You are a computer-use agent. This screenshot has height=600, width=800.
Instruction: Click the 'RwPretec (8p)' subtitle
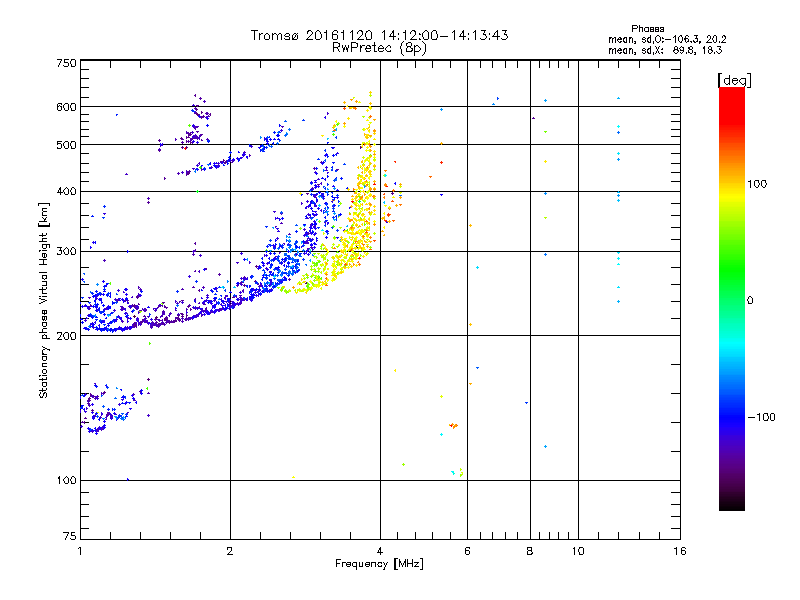(x=379, y=48)
